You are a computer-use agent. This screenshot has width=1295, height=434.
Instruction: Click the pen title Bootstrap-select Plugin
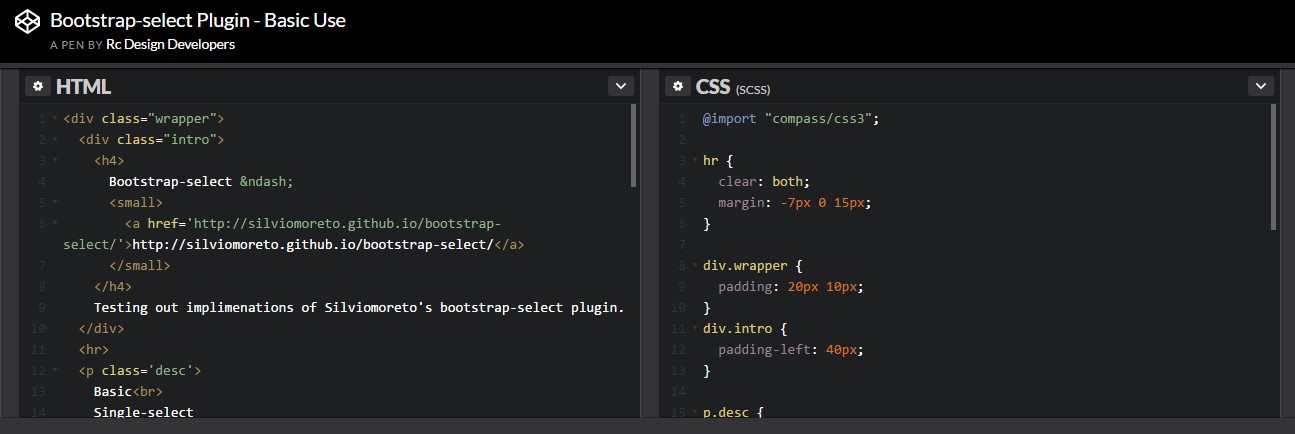pyautogui.click(x=197, y=20)
